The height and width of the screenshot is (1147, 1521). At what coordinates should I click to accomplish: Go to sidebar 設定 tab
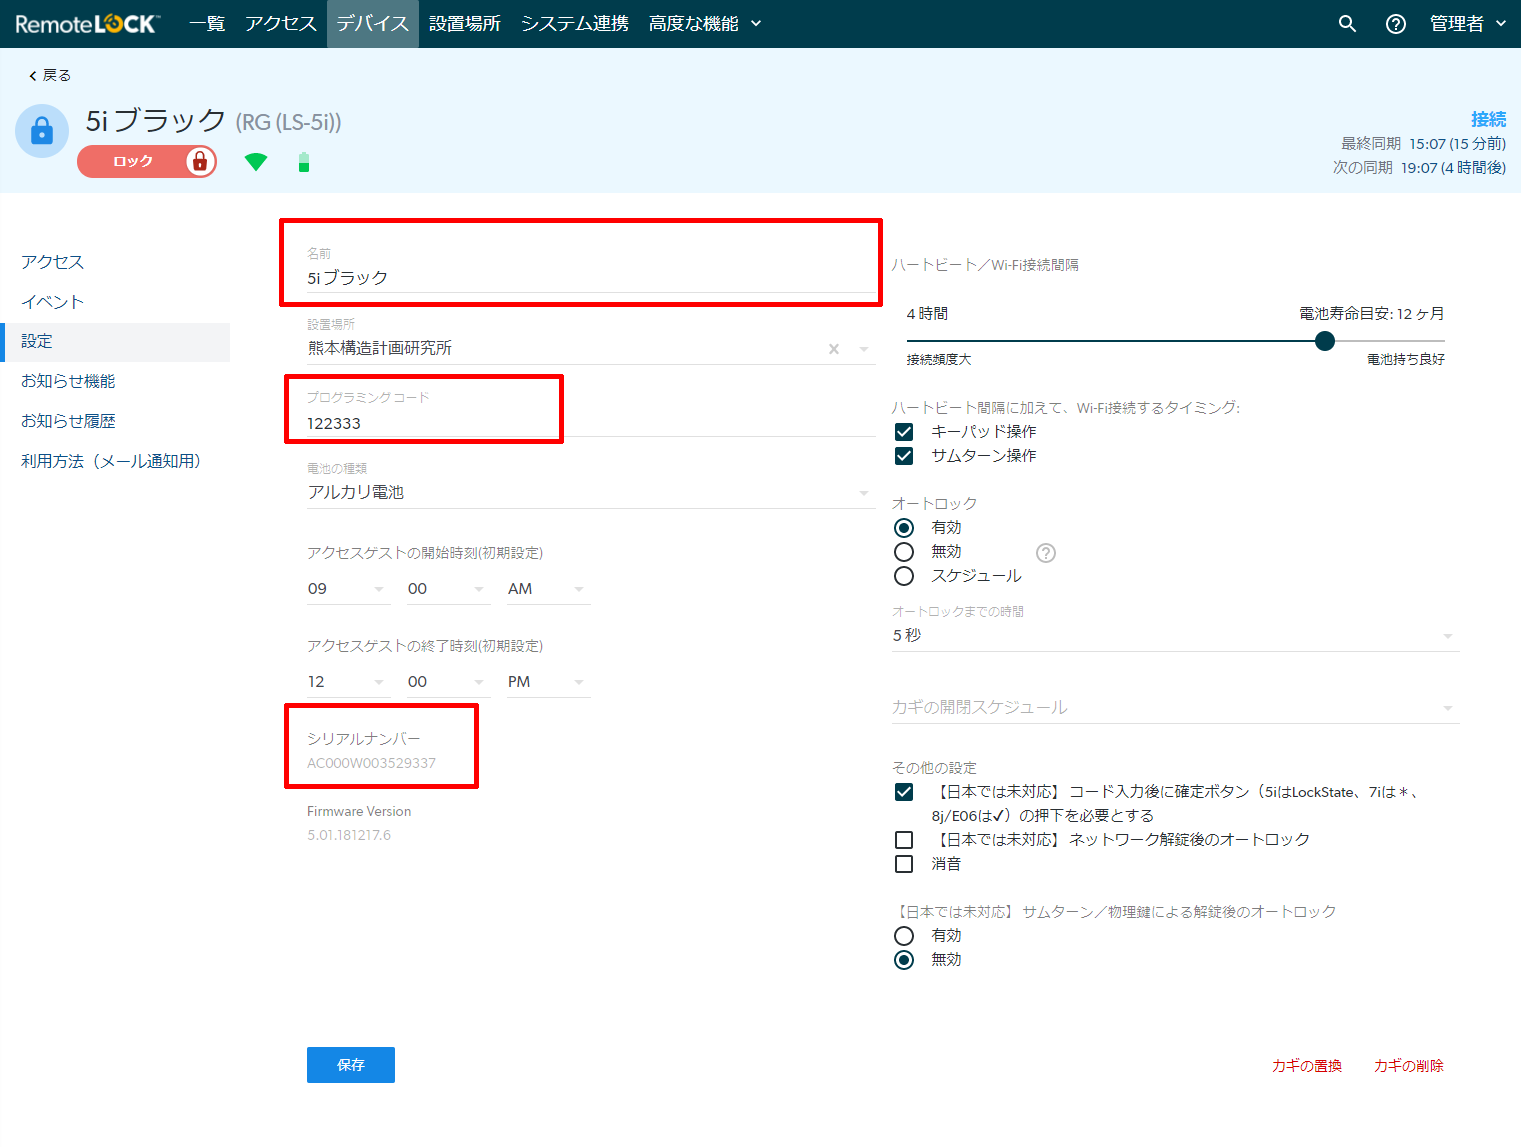pyautogui.click(x=115, y=342)
